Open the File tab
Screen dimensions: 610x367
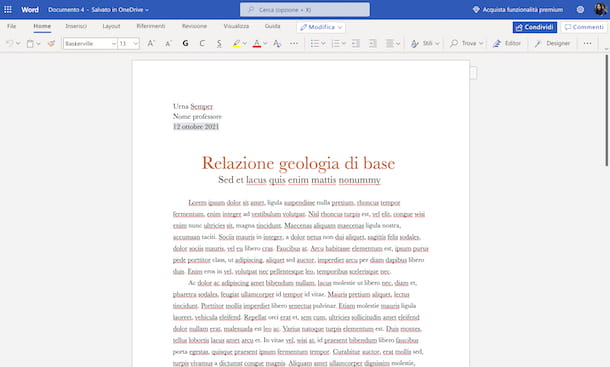tap(12, 26)
